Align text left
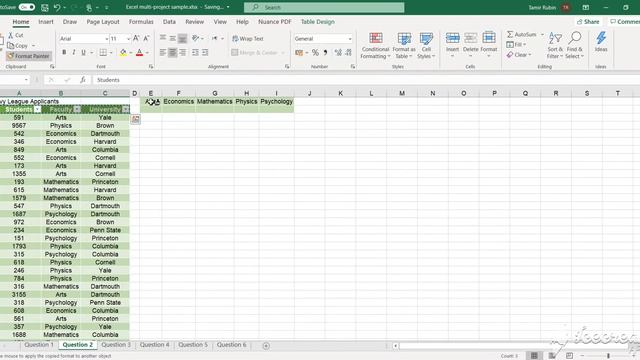 click(163, 52)
